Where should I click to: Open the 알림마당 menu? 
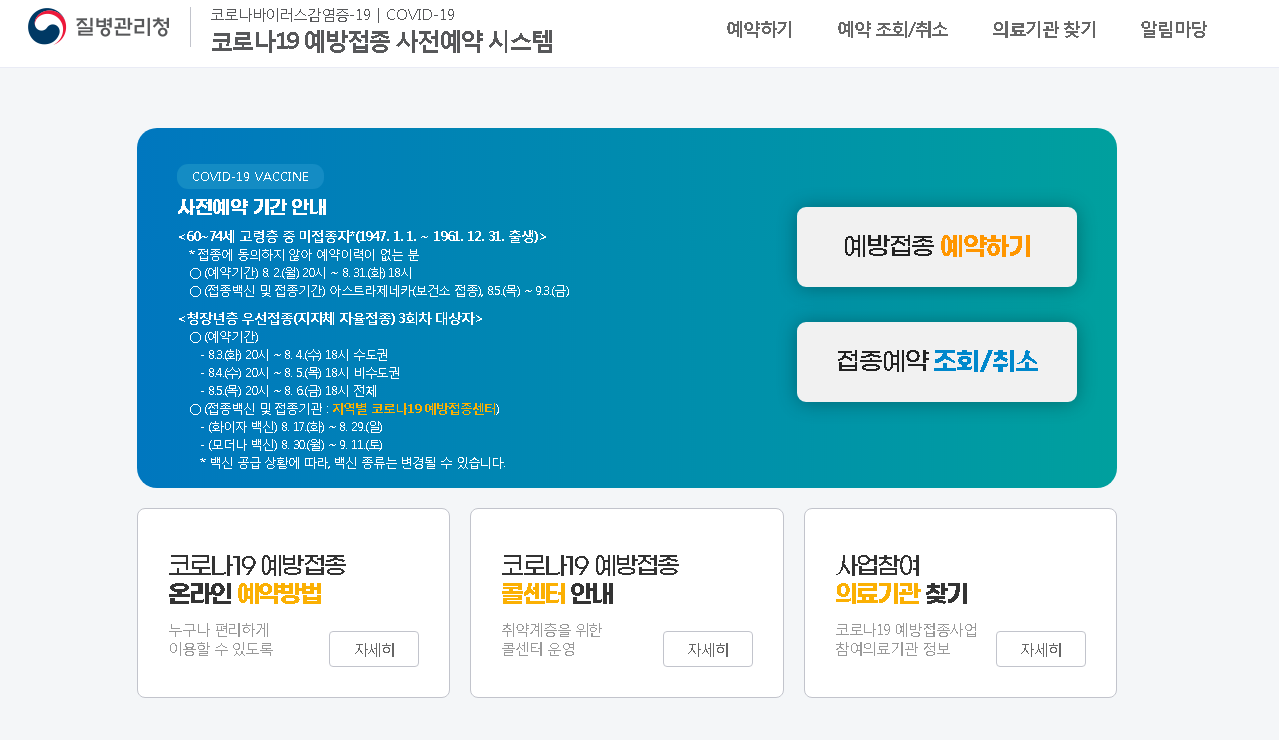click(1173, 30)
